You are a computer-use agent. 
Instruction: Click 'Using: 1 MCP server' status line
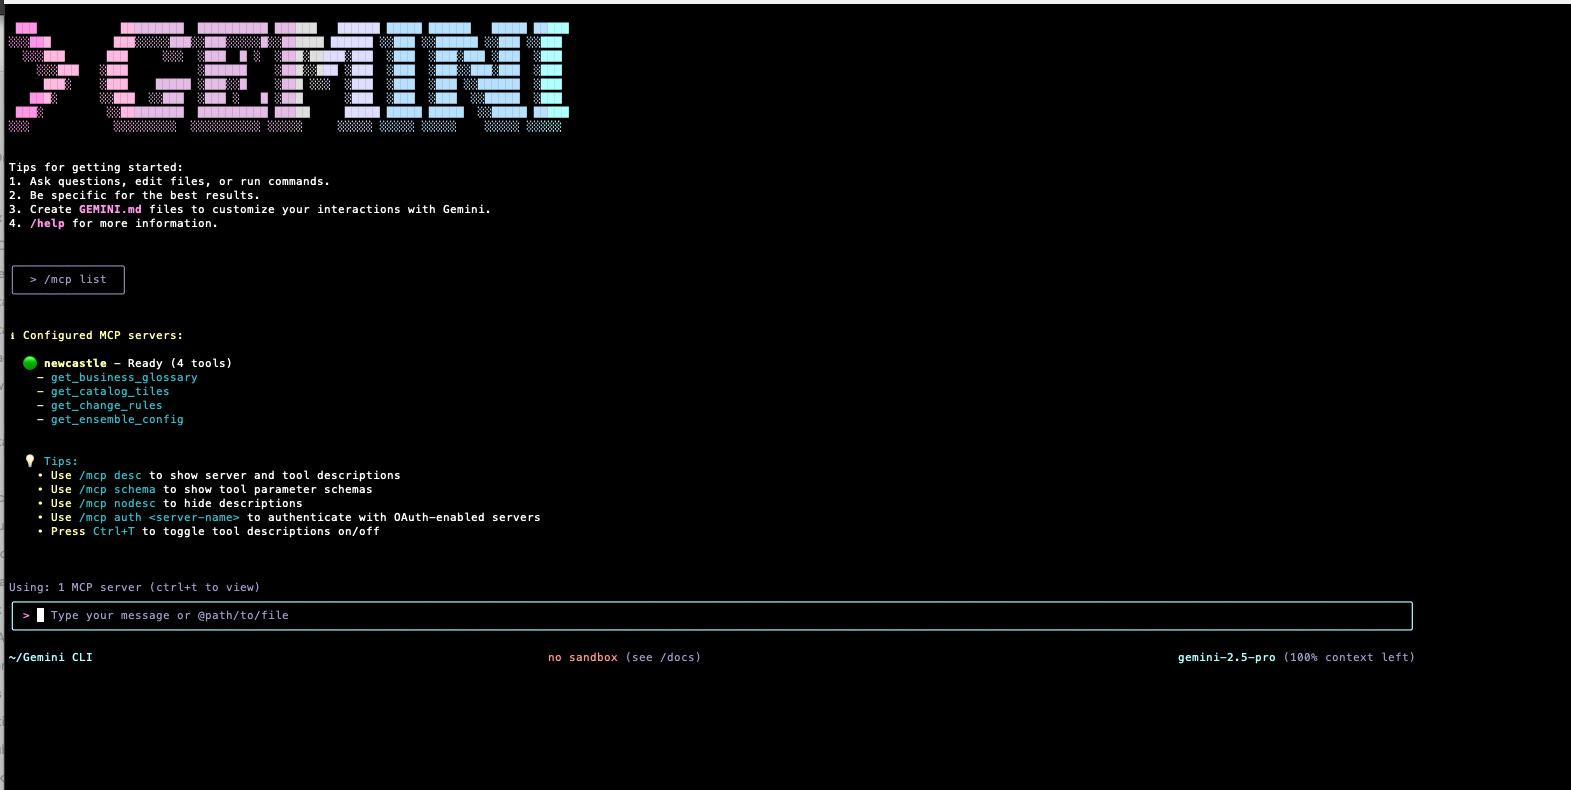click(134, 588)
